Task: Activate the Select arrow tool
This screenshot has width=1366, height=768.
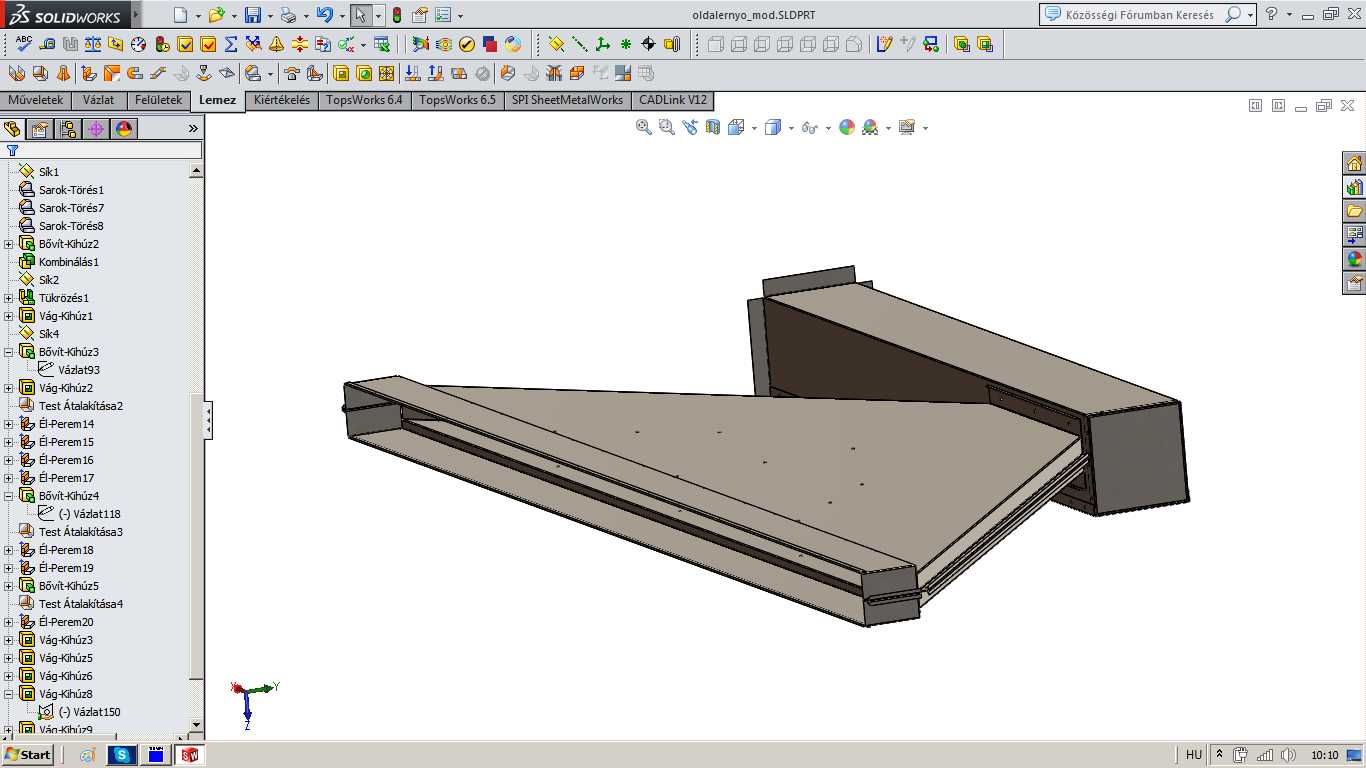Action: pos(361,15)
